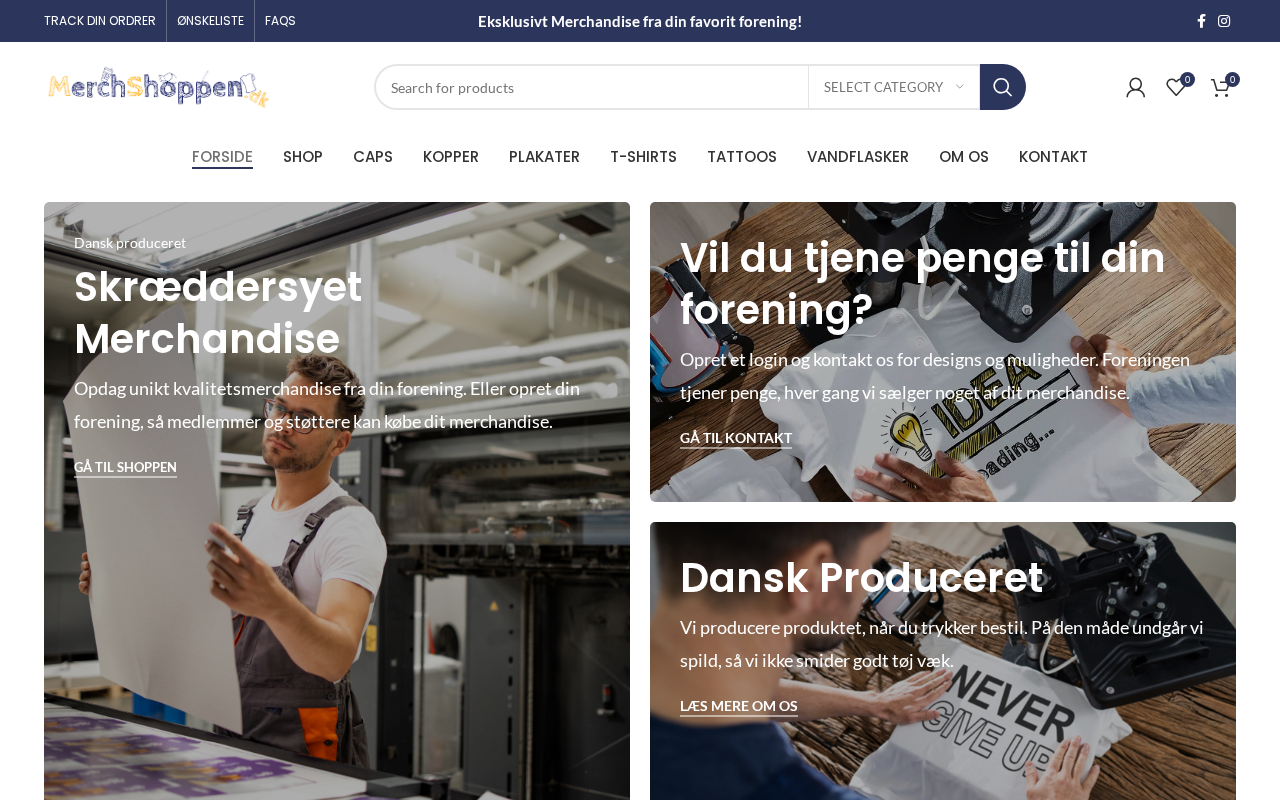Image resolution: width=1280 pixels, height=800 pixels.
Task: Click the GÅ TIL SHOPPEN link
Action: click(x=125, y=467)
